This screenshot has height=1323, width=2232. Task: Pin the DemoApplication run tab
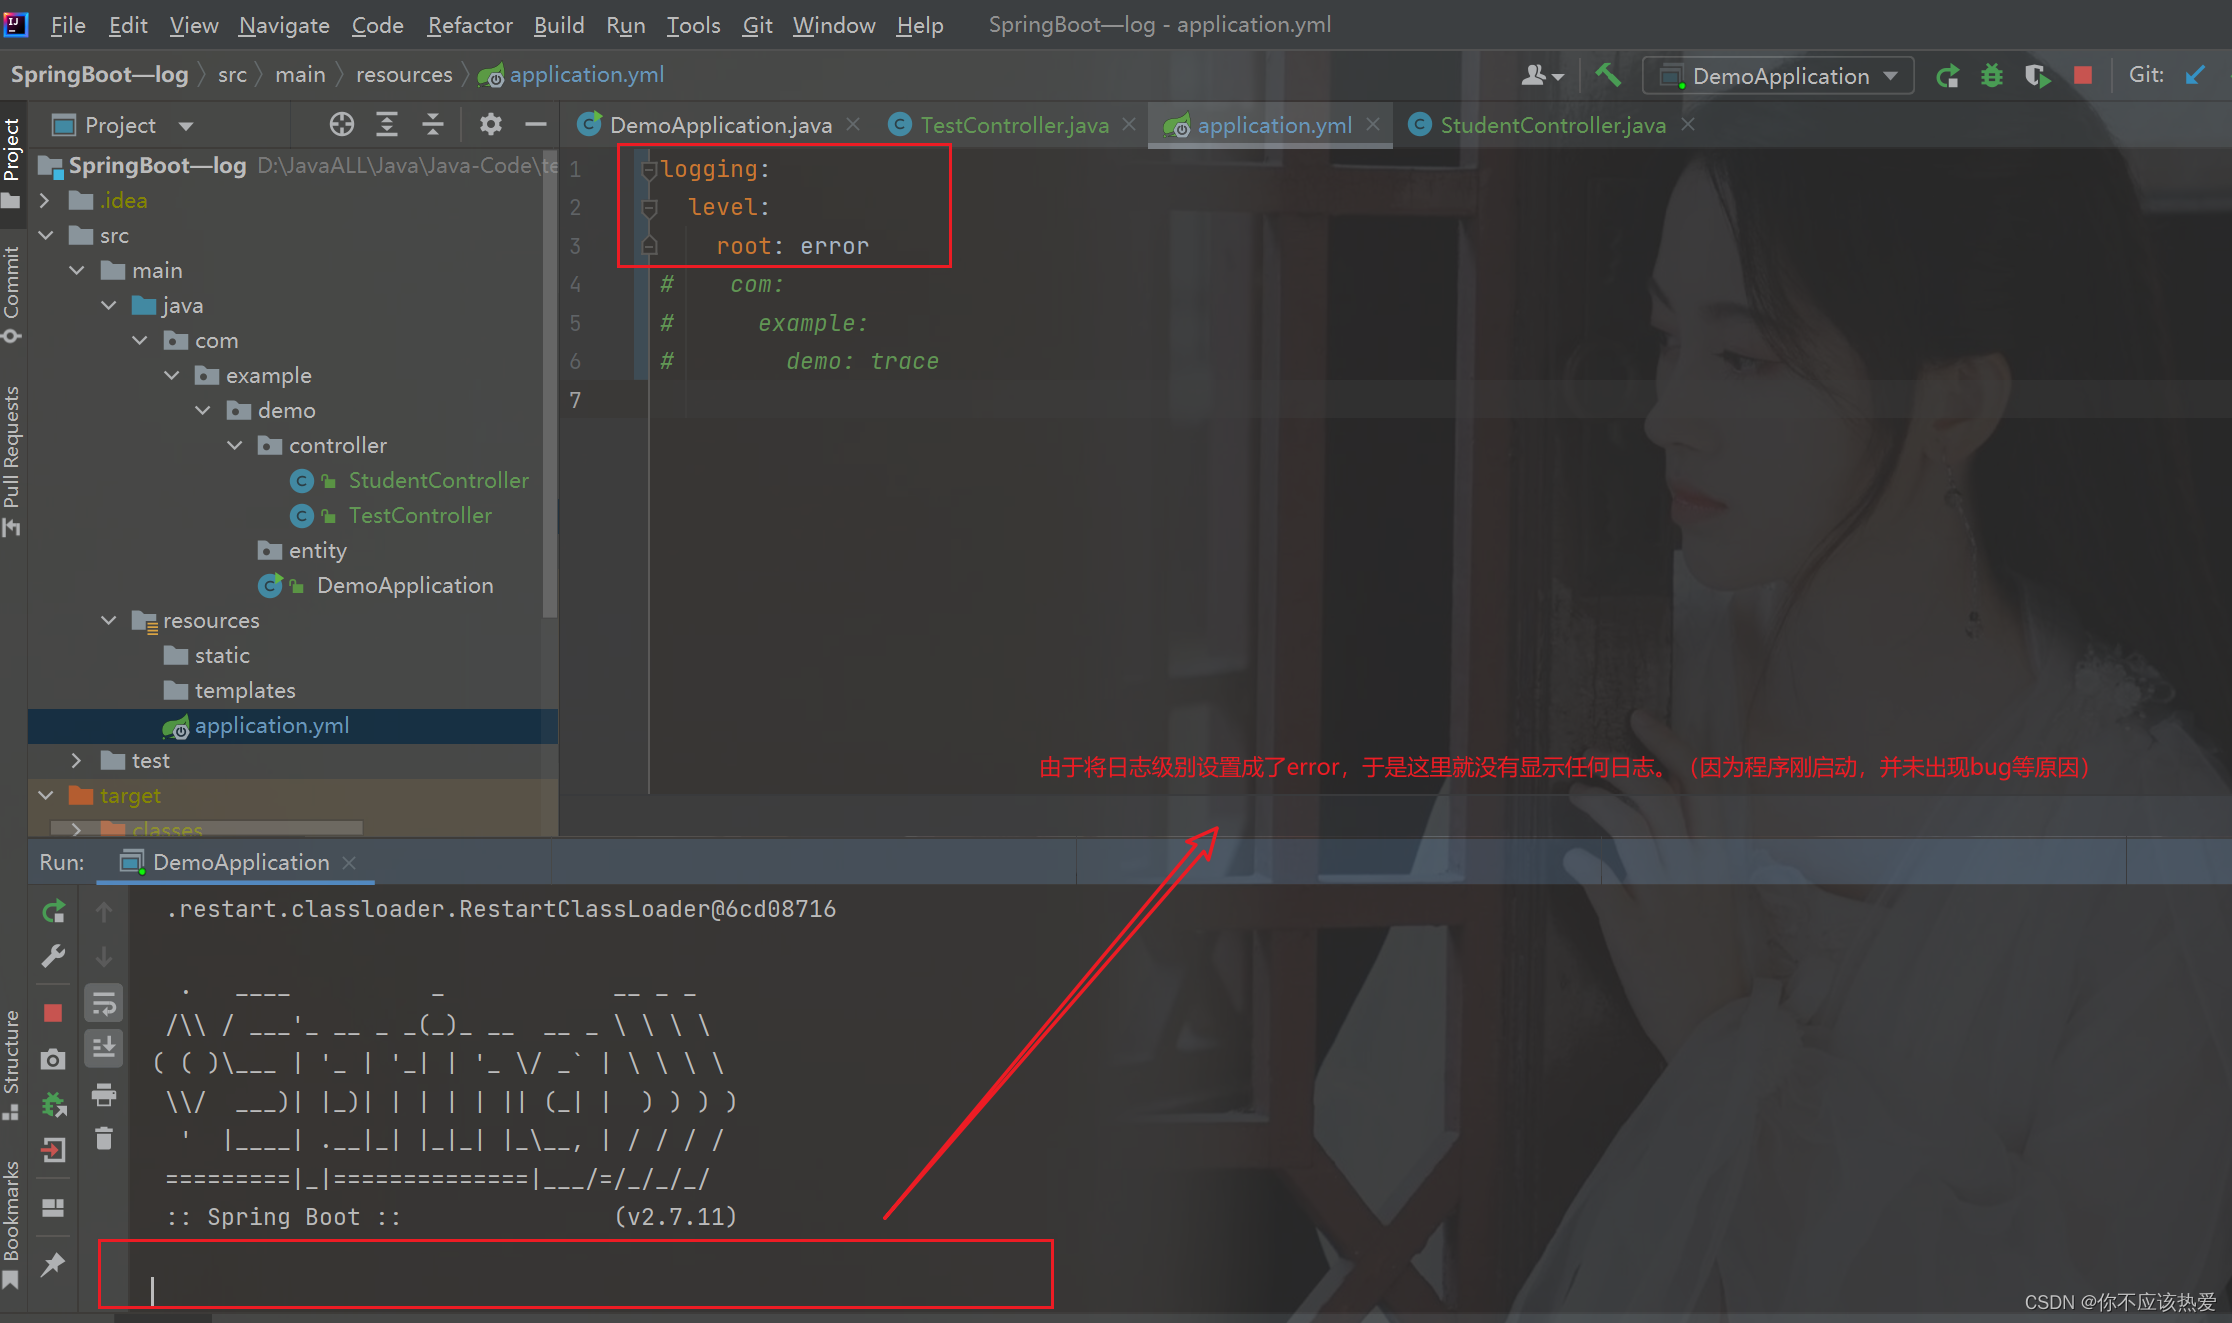click(x=53, y=1264)
